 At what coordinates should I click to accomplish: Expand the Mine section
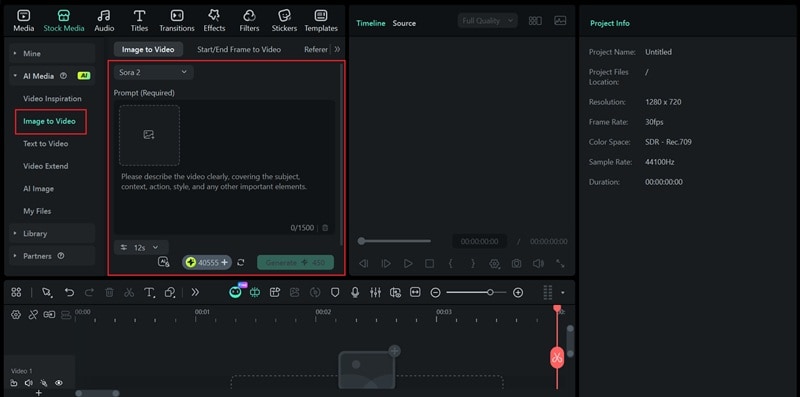[x=52, y=53]
